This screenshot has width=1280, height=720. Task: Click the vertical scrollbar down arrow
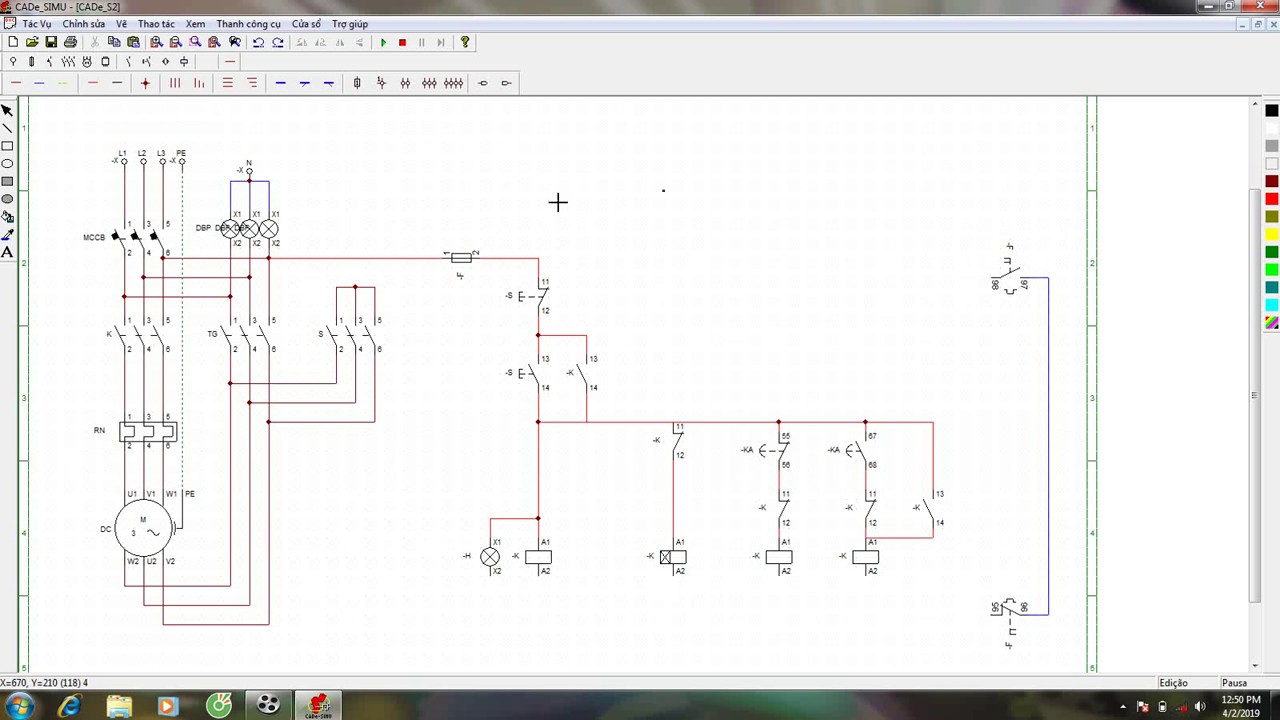click(x=1256, y=665)
